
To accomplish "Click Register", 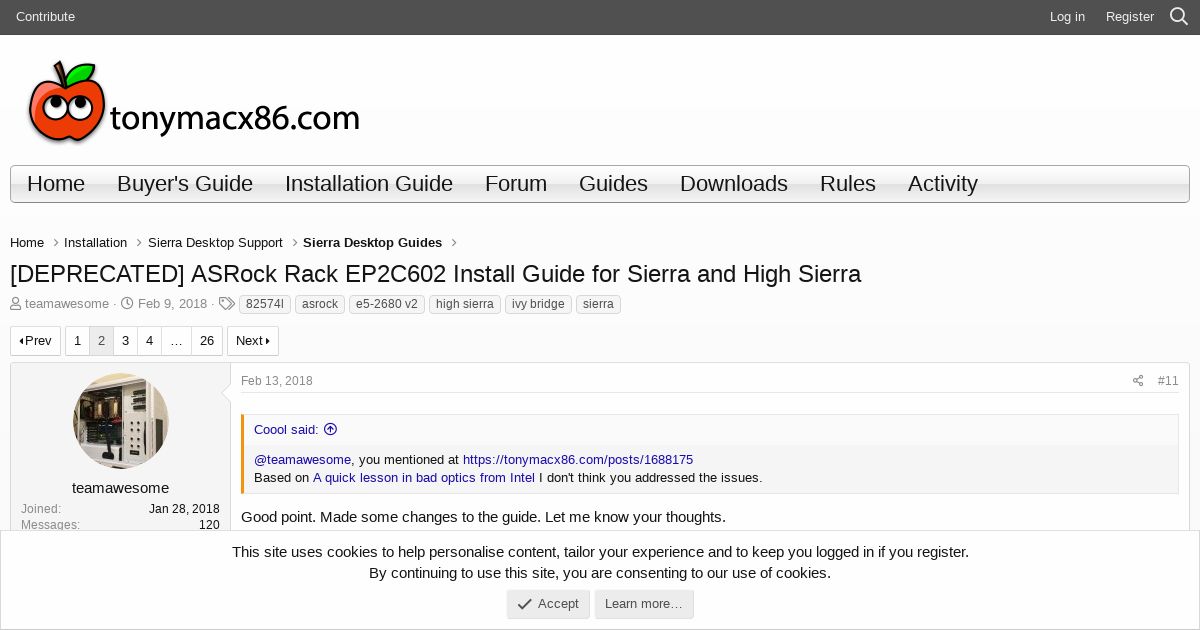I will coord(1130,17).
